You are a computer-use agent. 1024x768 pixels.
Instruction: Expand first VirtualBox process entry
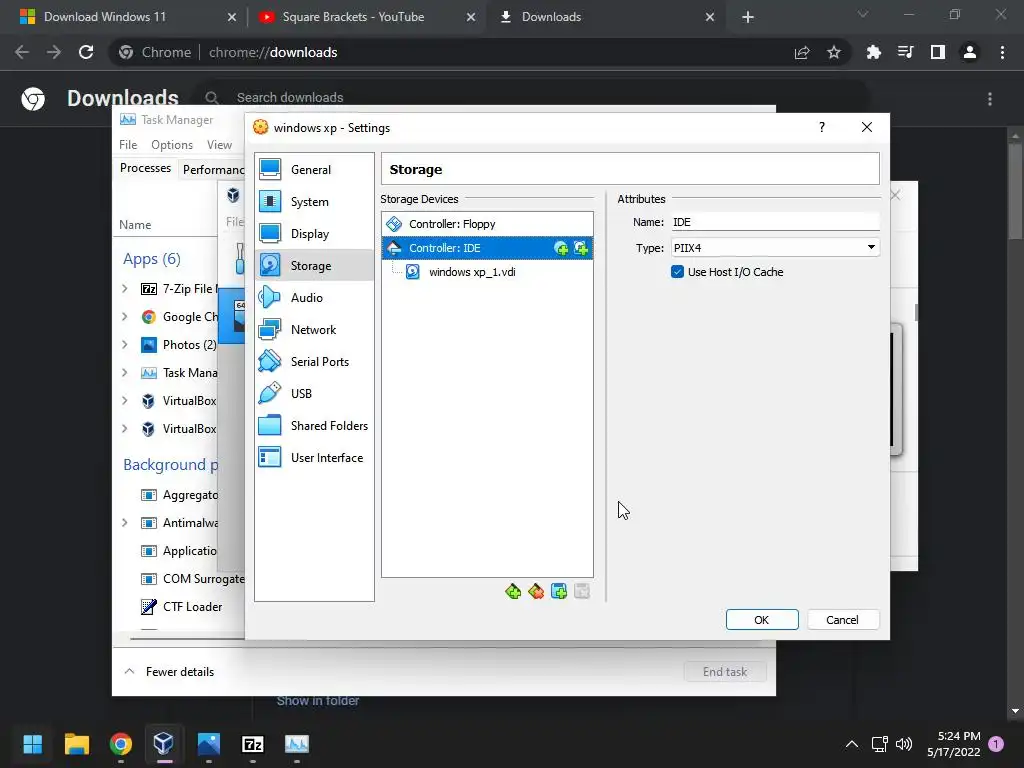click(125, 401)
